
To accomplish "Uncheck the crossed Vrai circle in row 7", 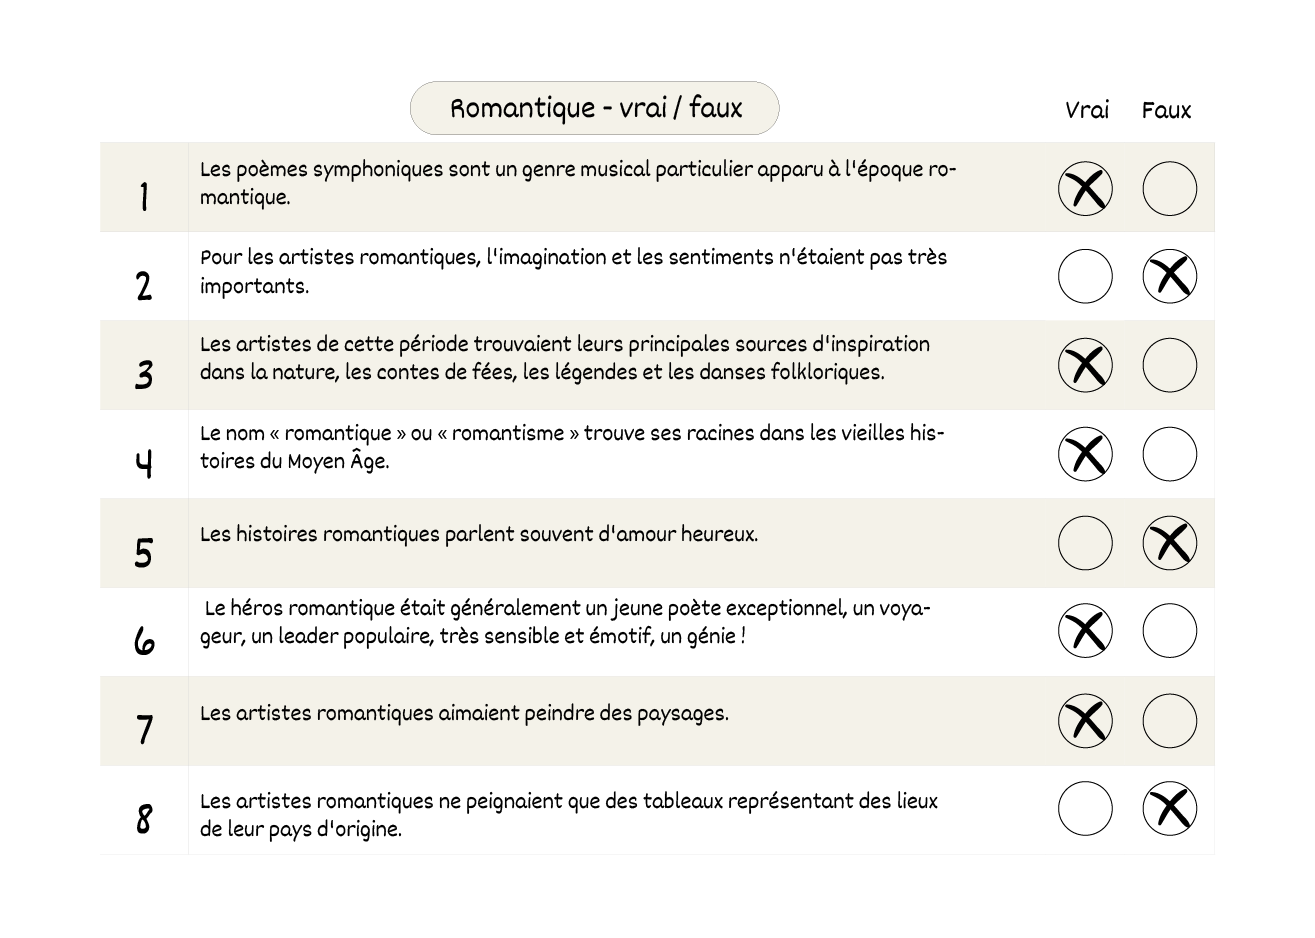I will [1085, 720].
